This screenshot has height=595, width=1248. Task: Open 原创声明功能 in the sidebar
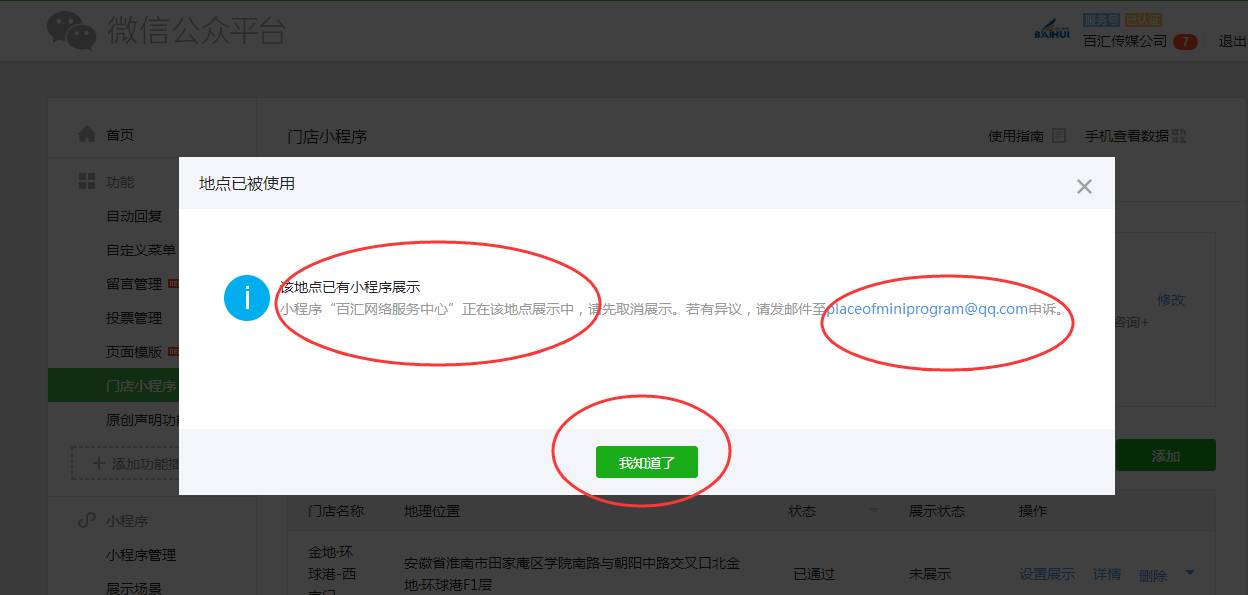coord(141,420)
